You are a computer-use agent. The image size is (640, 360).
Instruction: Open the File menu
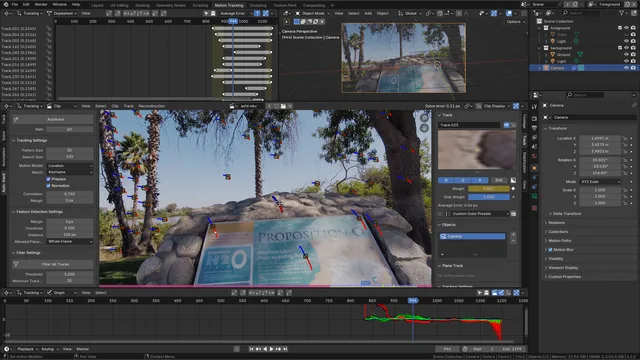(15, 4)
